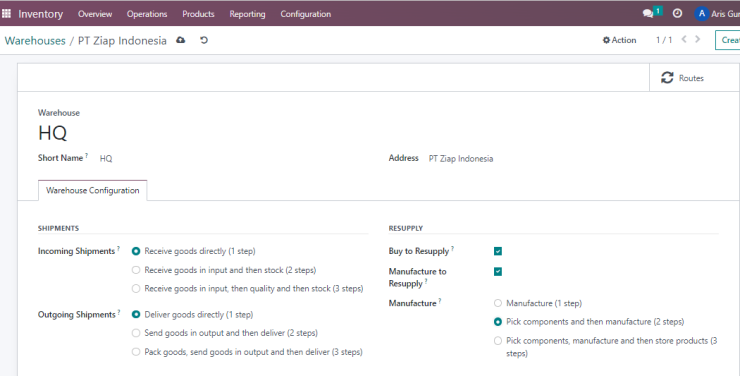Open the Action gear menu
Screen dimensions: 740x376
[619, 40]
